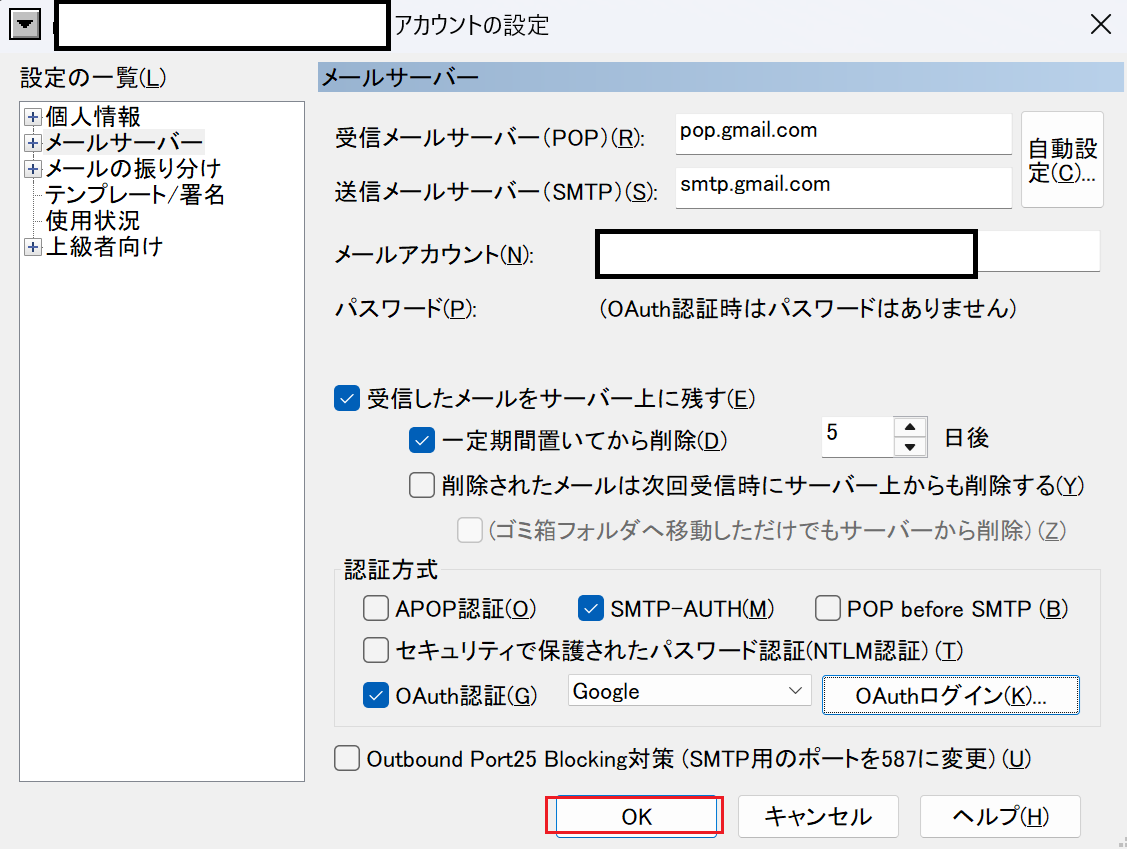Click the POP server input field

point(843,133)
